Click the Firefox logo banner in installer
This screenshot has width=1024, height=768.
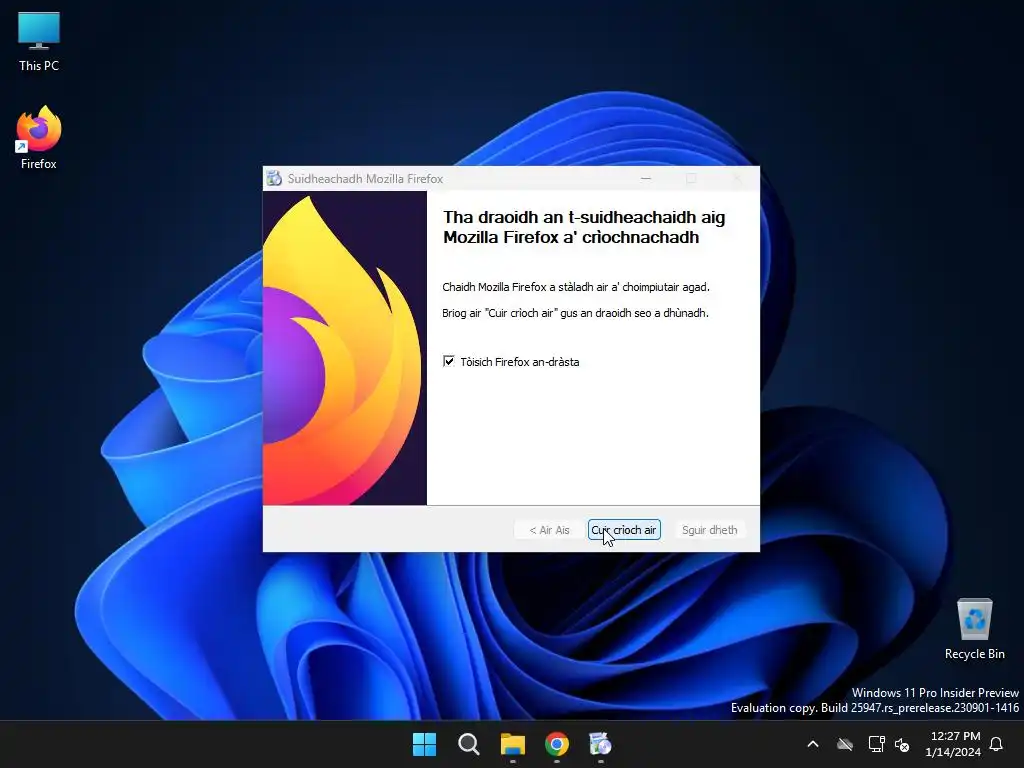pyautogui.click(x=345, y=348)
